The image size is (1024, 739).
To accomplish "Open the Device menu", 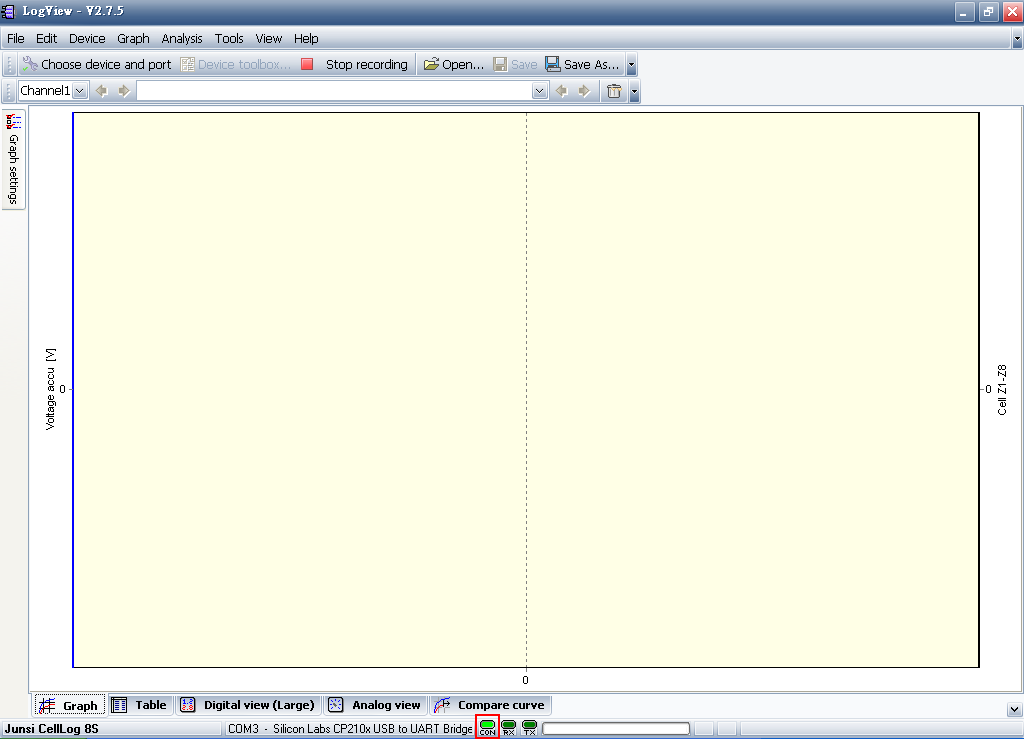I will click(x=87, y=39).
